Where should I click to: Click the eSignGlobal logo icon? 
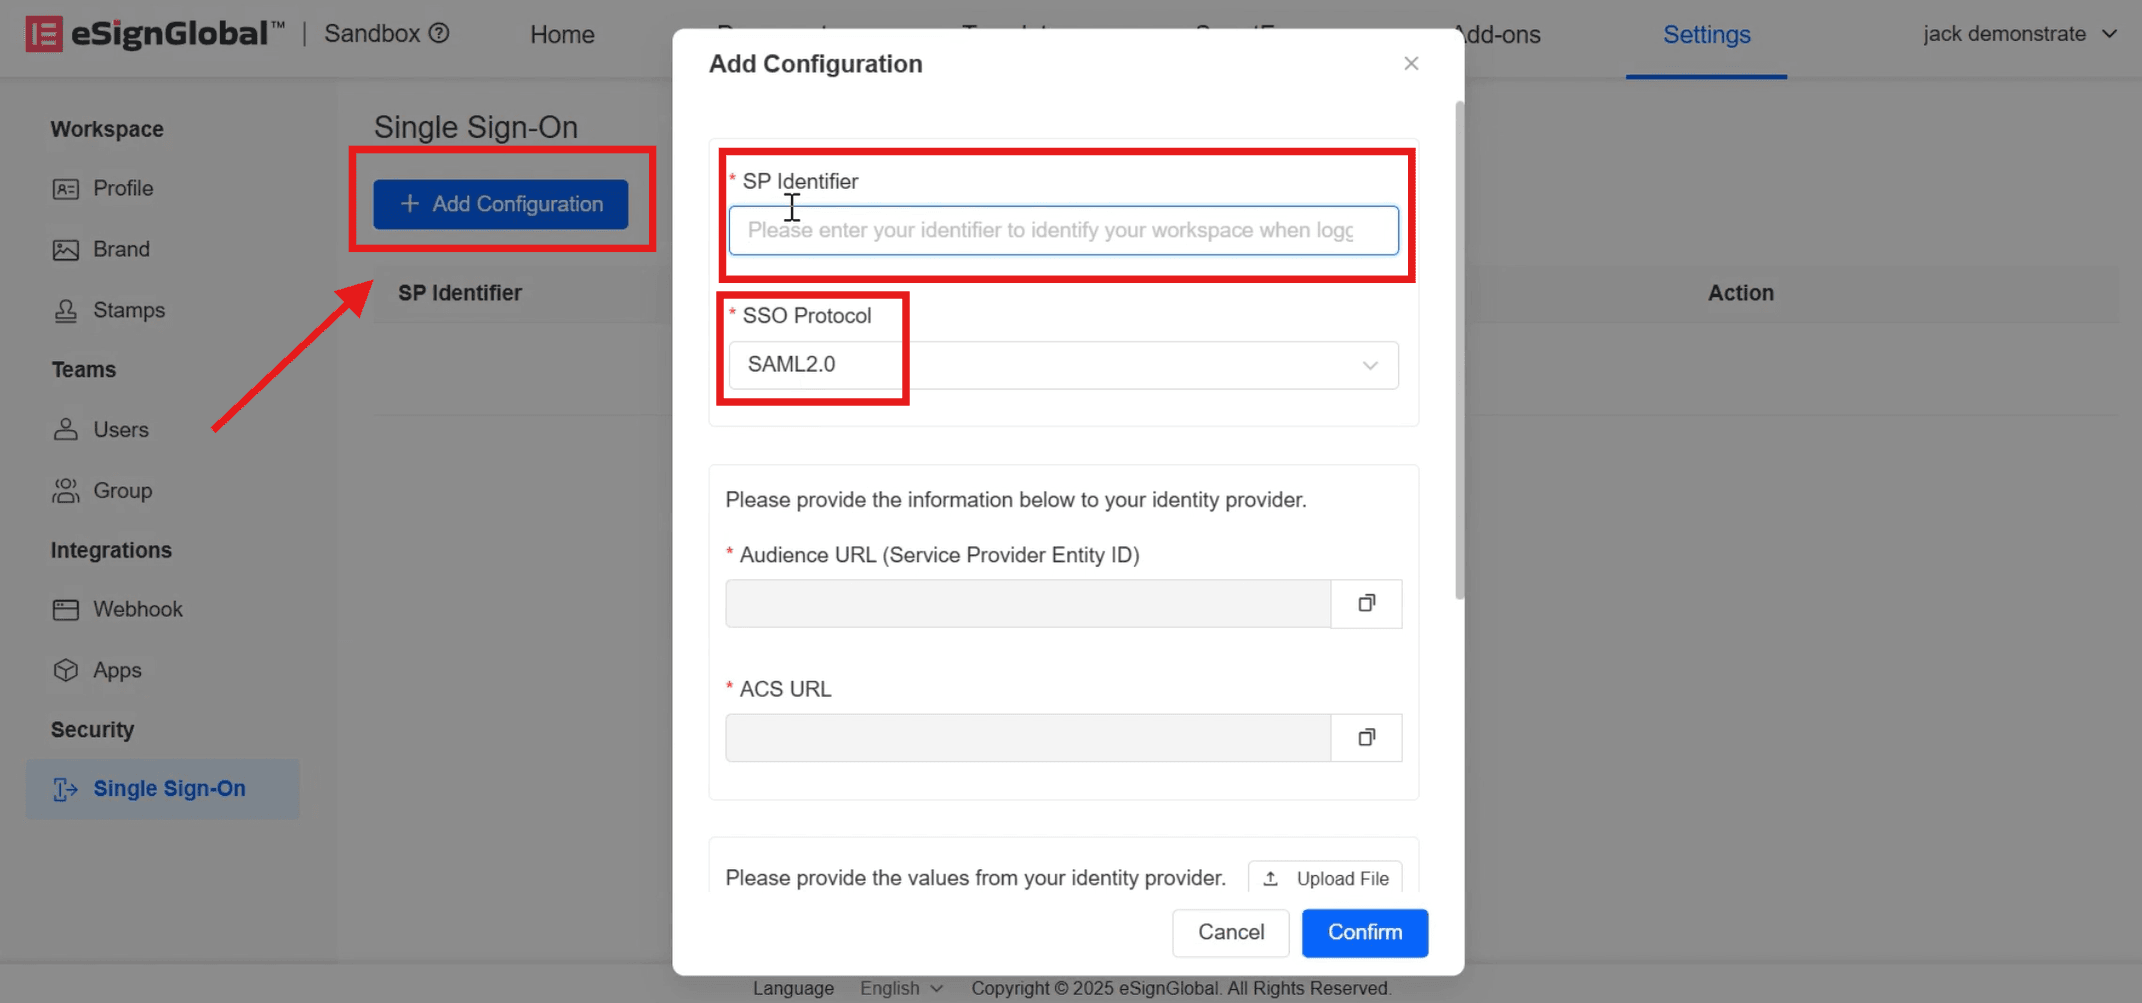[x=44, y=34]
